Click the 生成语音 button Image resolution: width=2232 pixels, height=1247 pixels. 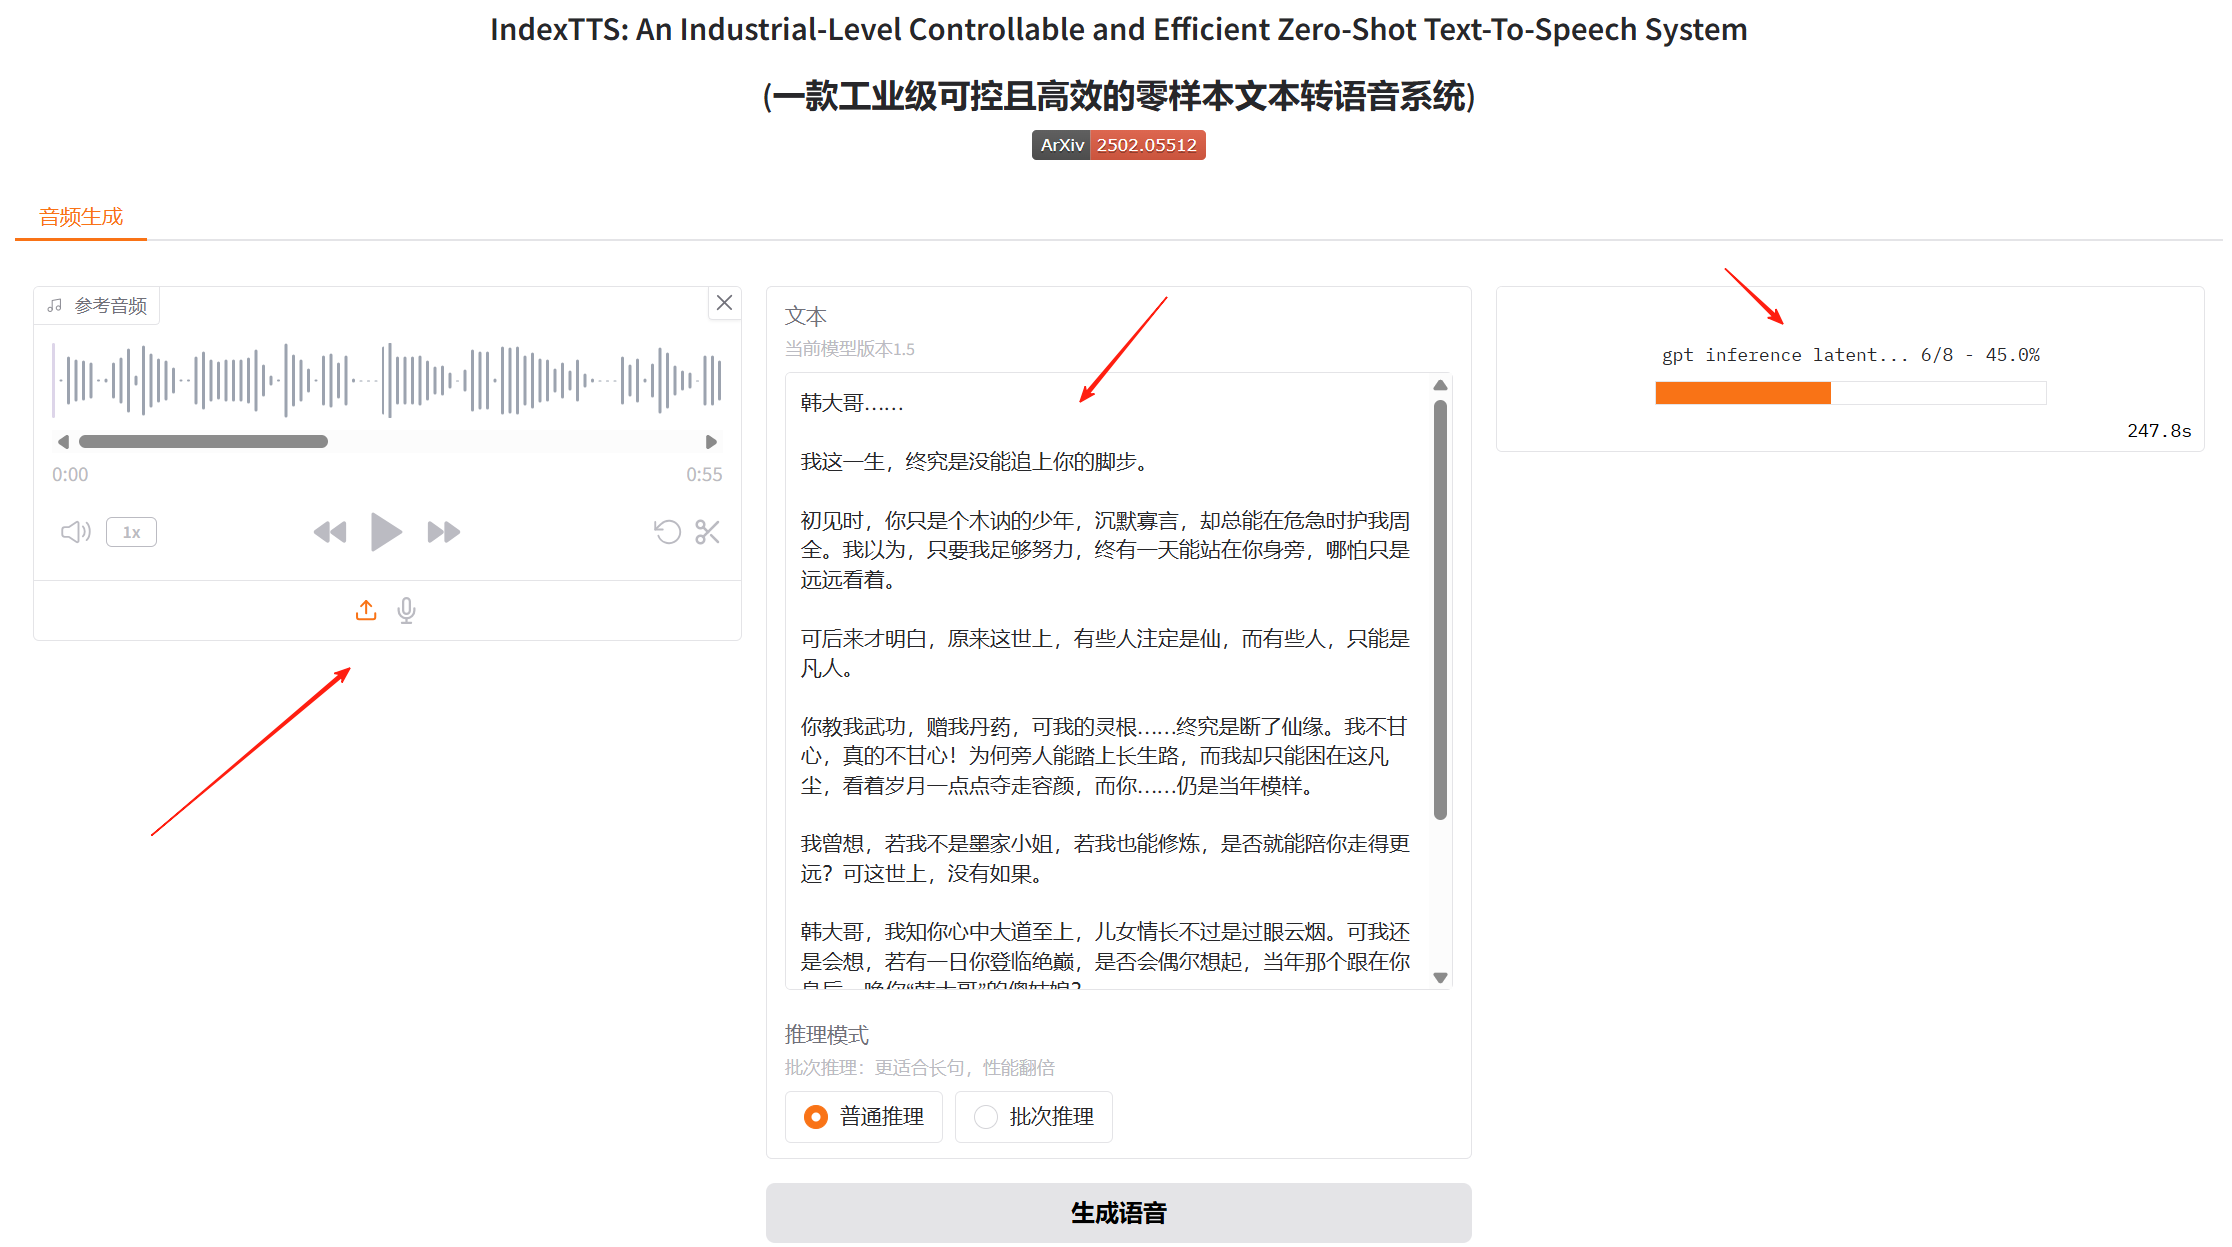pyautogui.click(x=1118, y=1213)
